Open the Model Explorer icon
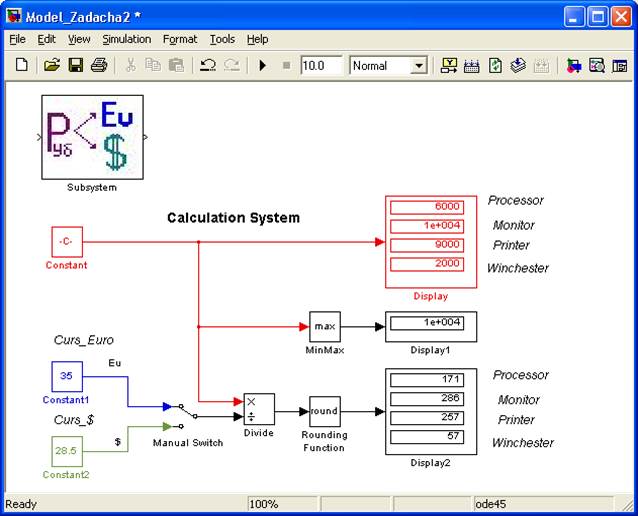 pos(596,65)
